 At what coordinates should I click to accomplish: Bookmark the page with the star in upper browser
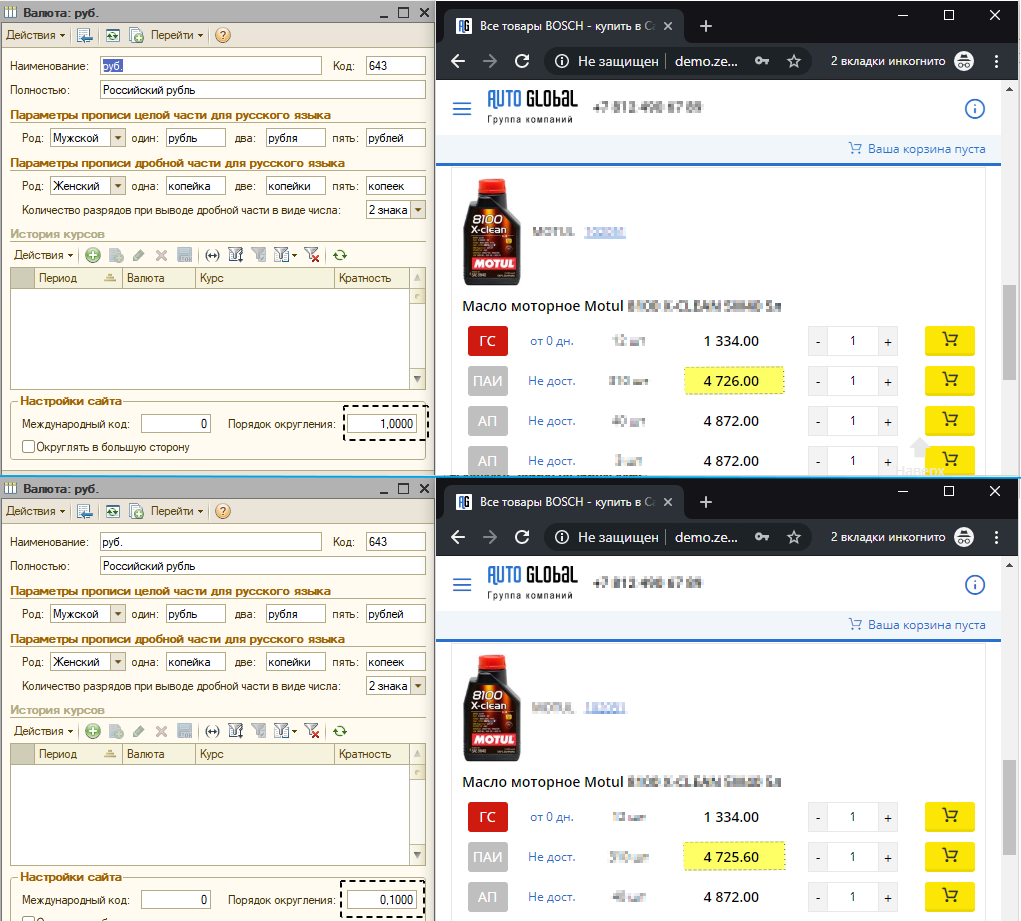(x=794, y=61)
